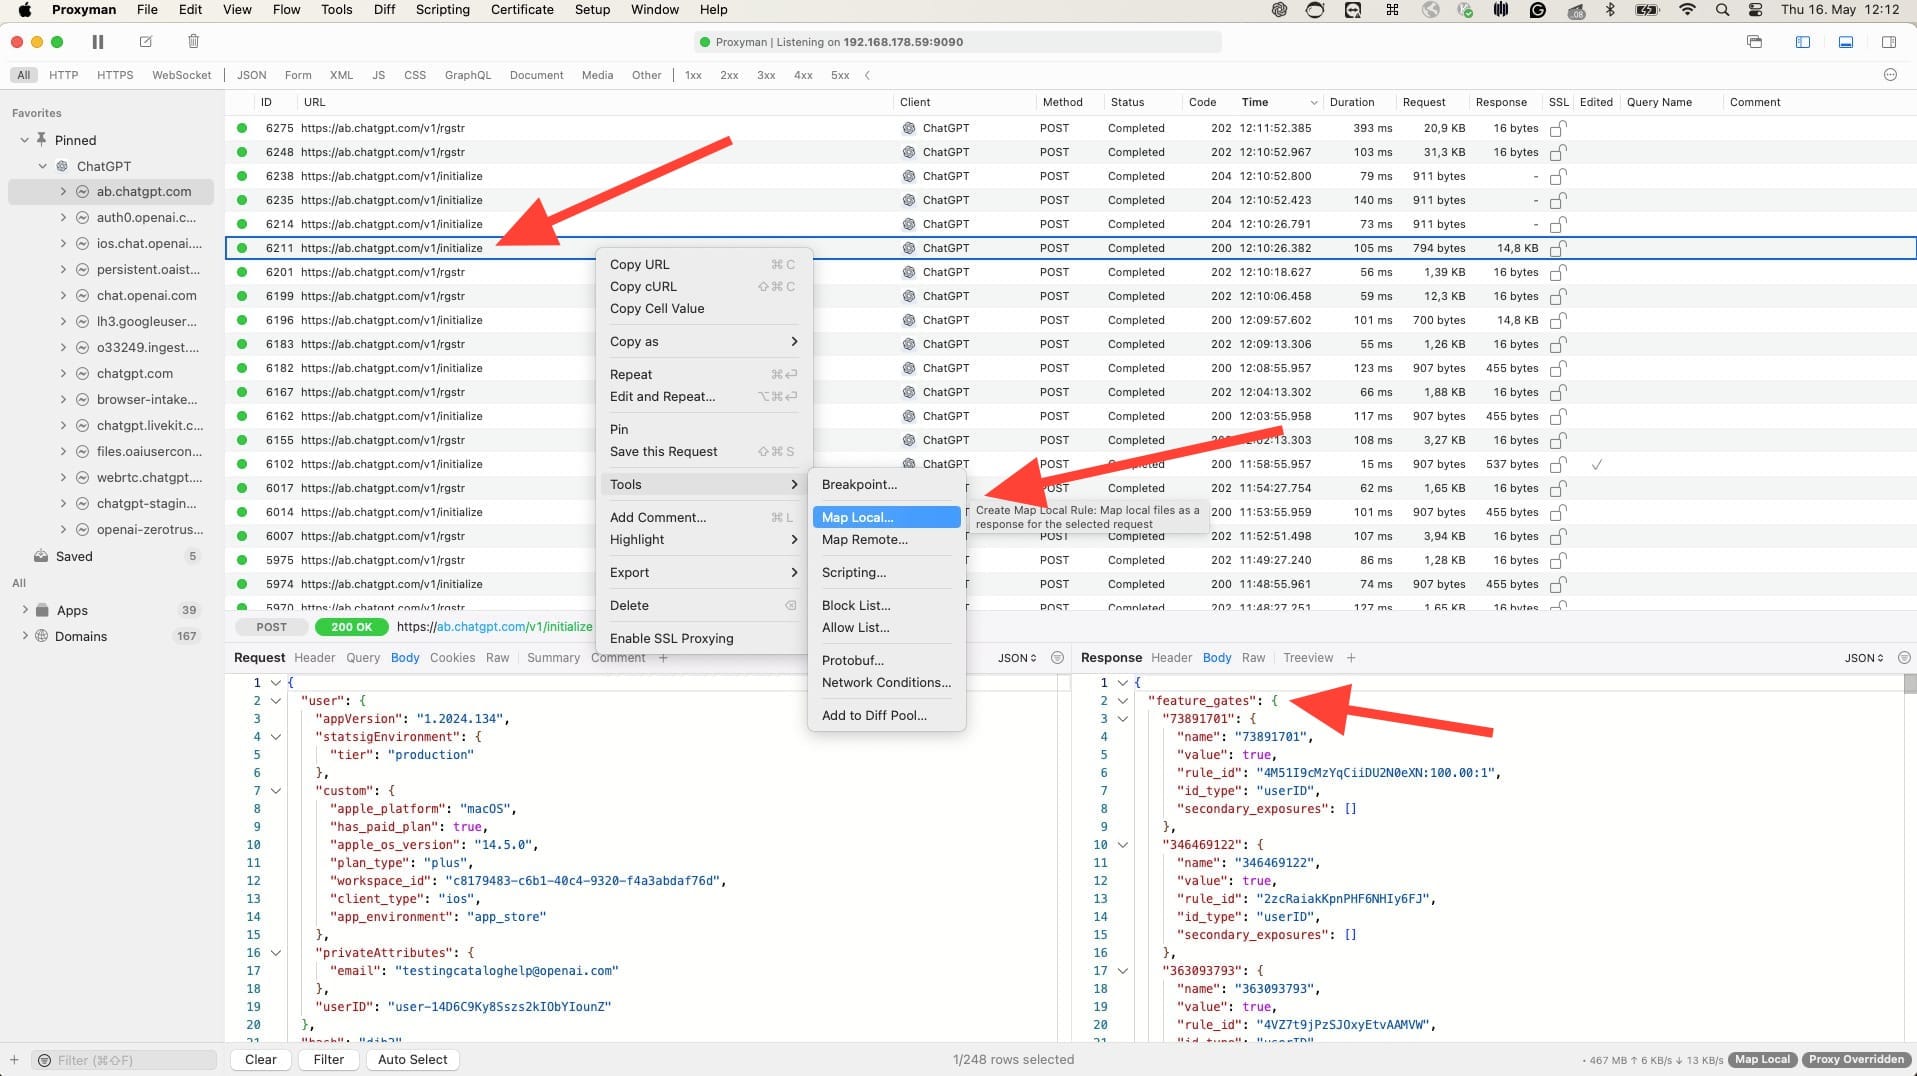Open Spotlight search in the menu bar

1722,10
